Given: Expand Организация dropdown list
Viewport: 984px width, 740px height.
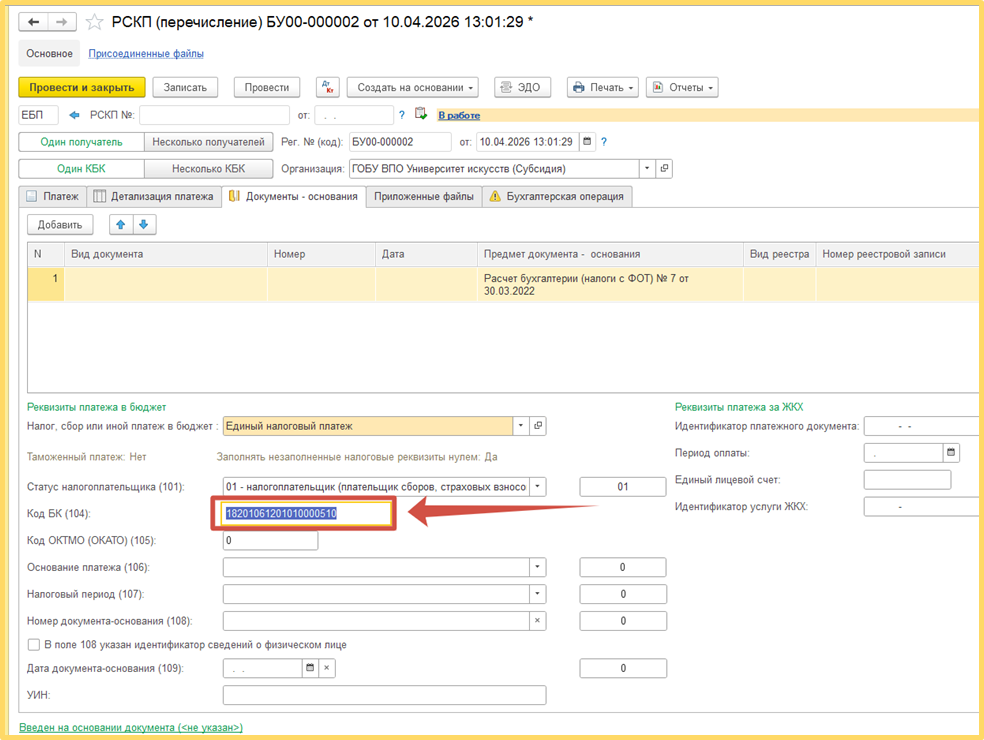Looking at the screenshot, I should click(x=647, y=168).
